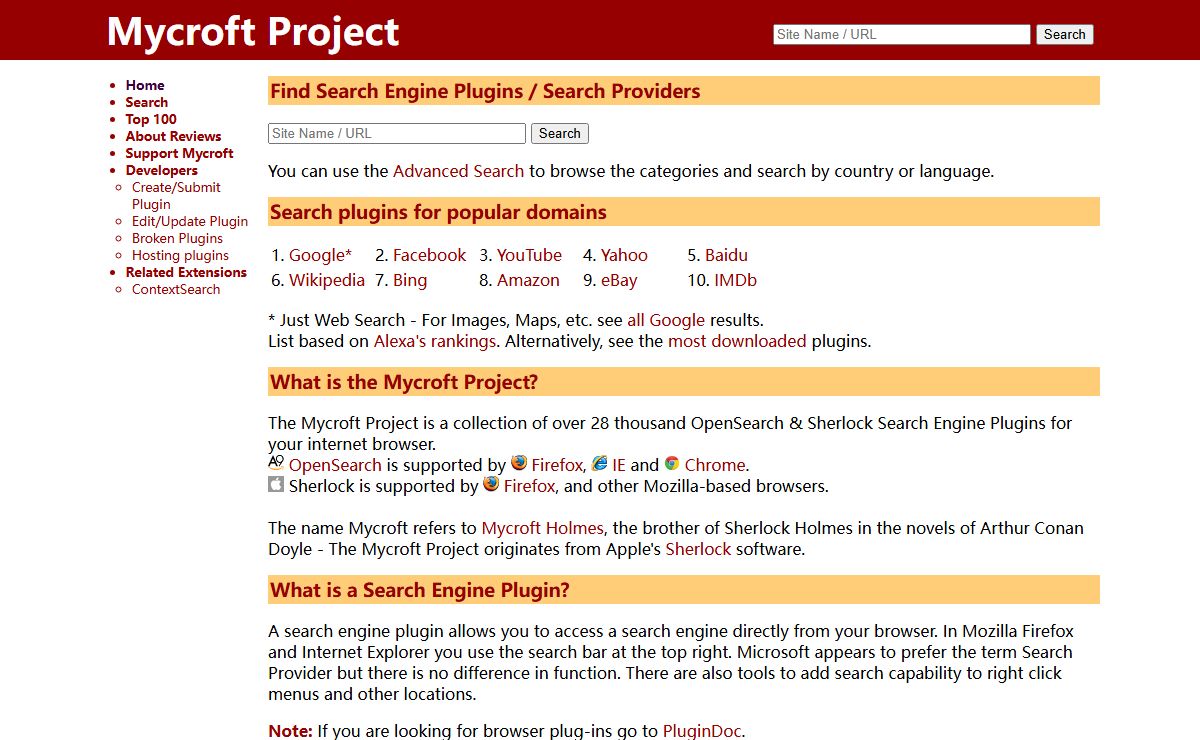Focus the header Site Name / URL field
This screenshot has width=1200, height=740.
(x=902, y=34)
